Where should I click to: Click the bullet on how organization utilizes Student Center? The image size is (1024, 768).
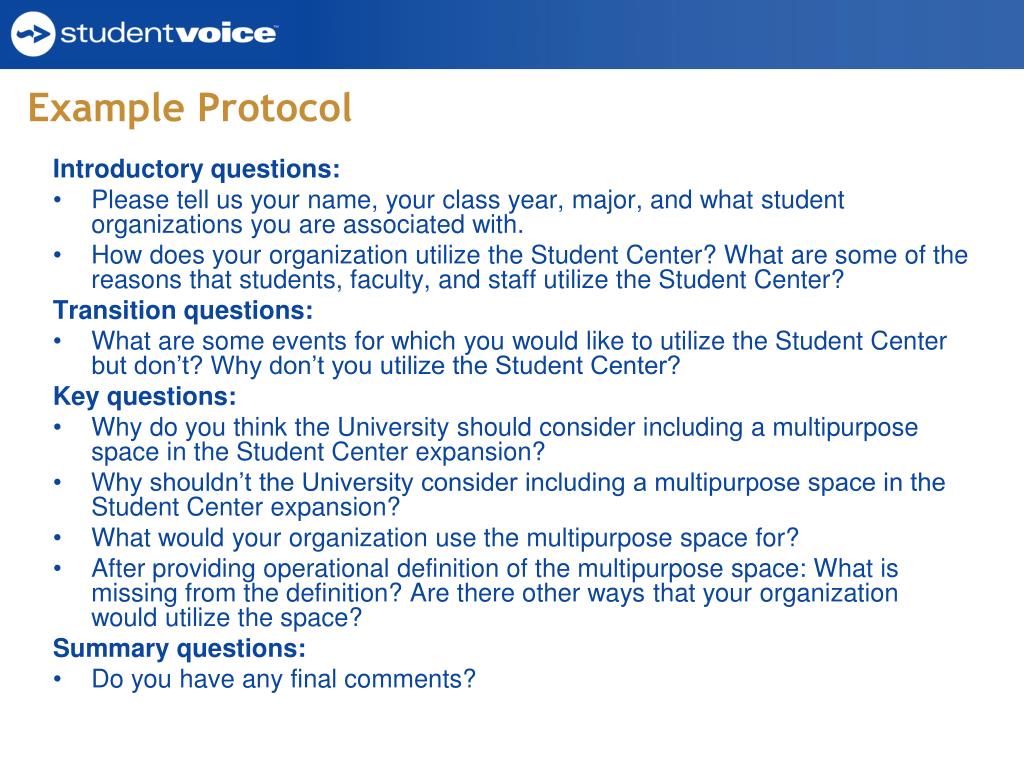[x=529, y=267]
